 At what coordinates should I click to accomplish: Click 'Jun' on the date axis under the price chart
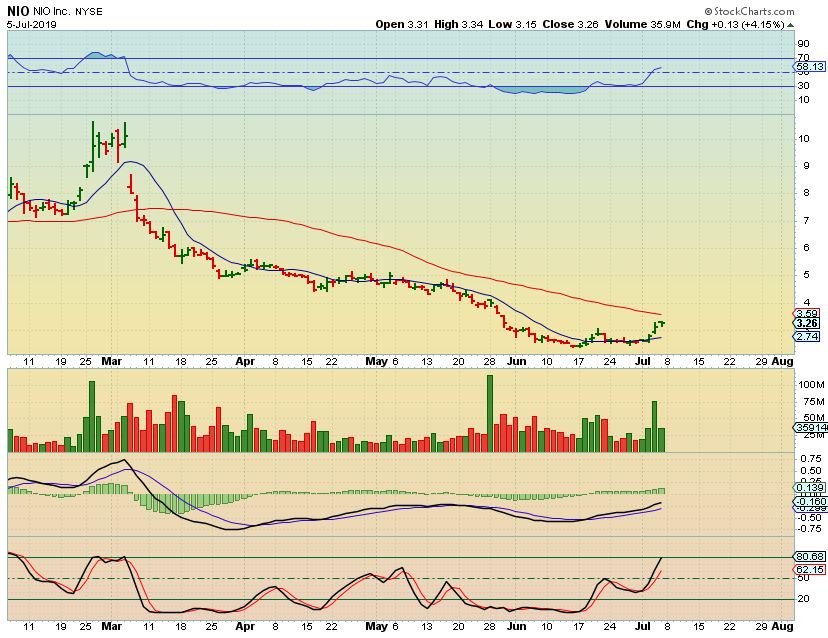pyautogui.click(x=516, y=361)
